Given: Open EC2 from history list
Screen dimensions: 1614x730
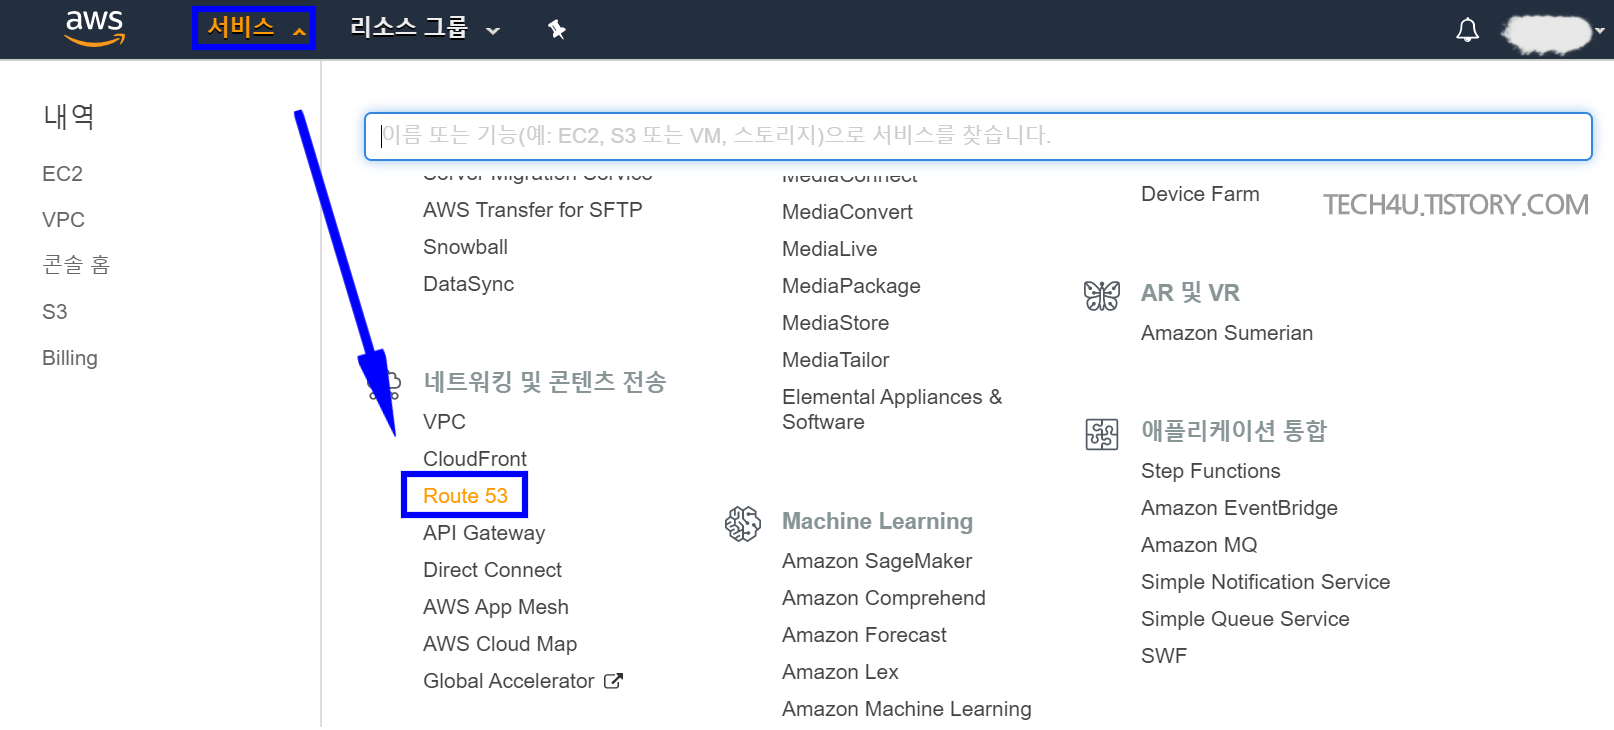Looking at the screenshot, I should (x=62, y=174).
